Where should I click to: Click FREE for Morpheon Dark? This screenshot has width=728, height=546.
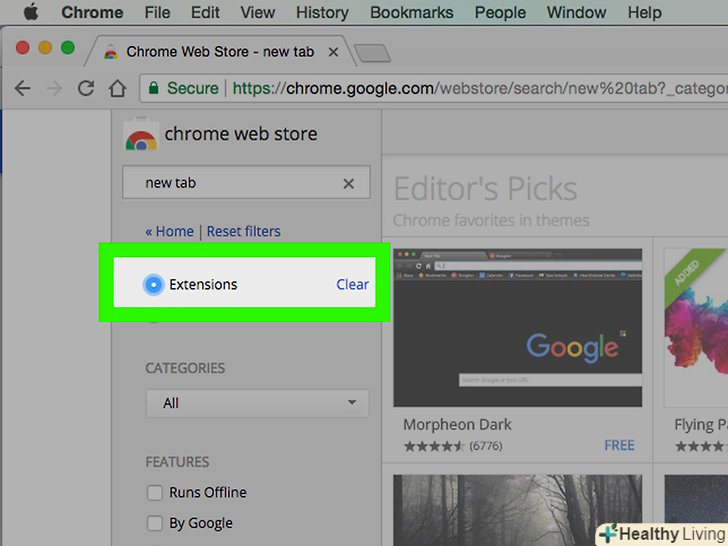pos(619,446)
